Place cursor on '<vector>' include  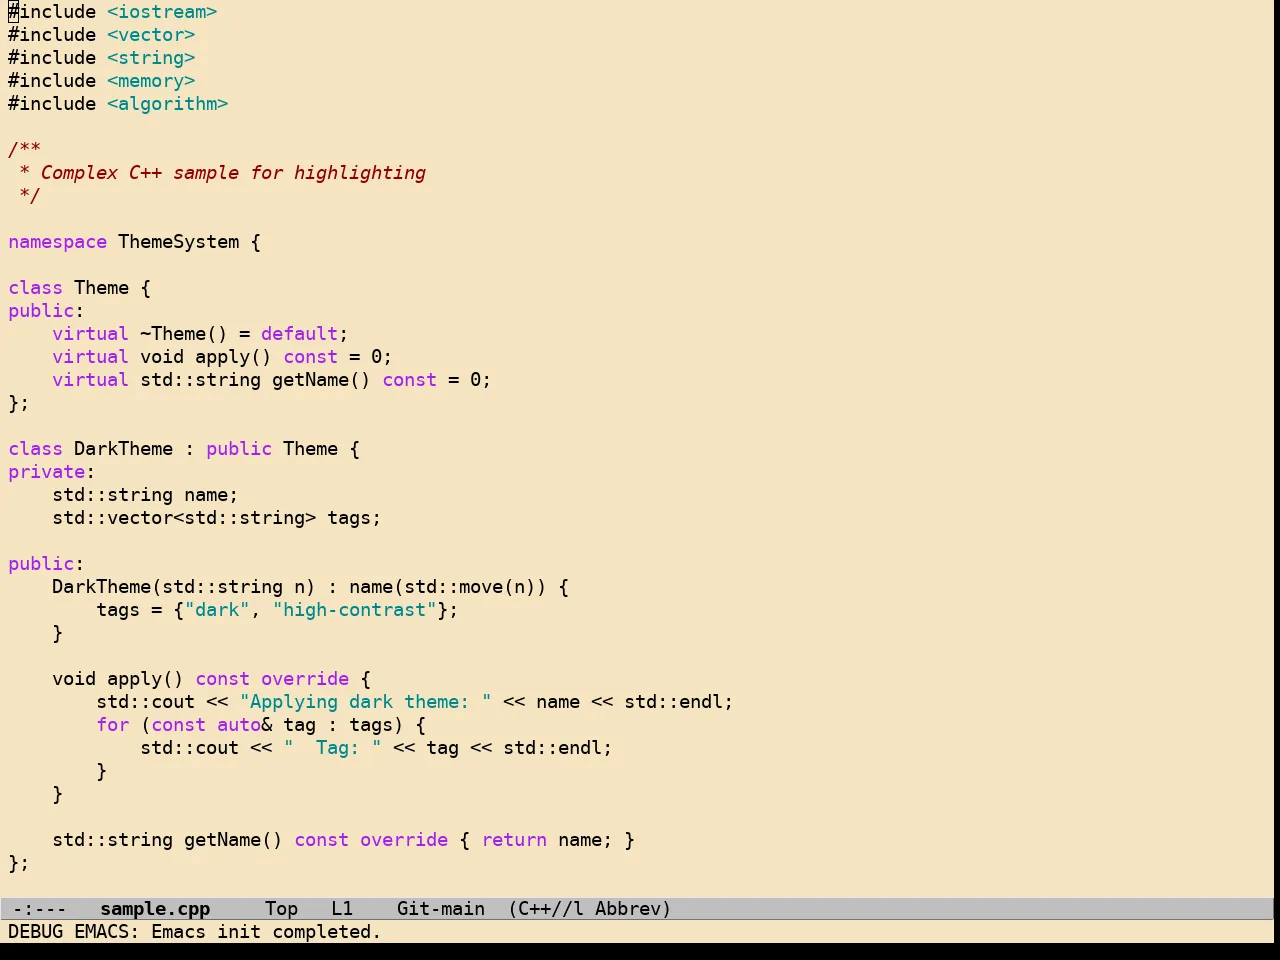151,35
